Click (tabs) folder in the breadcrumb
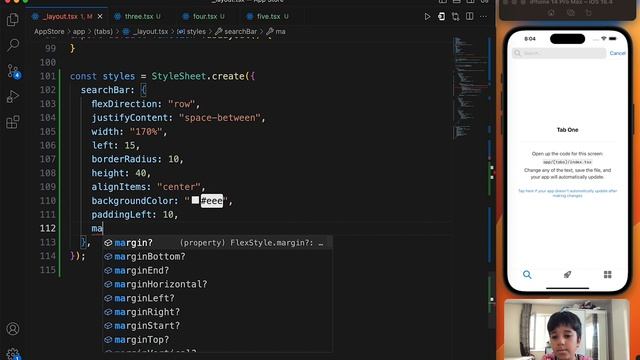 pos(103,31)
